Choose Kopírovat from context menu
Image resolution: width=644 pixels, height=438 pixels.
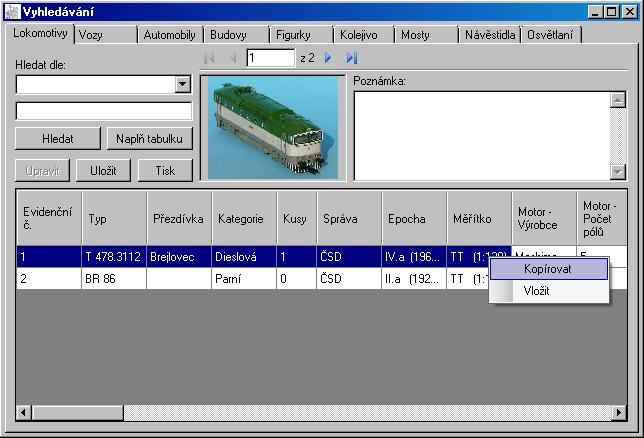pyautogui.click(x=548, y=268)
